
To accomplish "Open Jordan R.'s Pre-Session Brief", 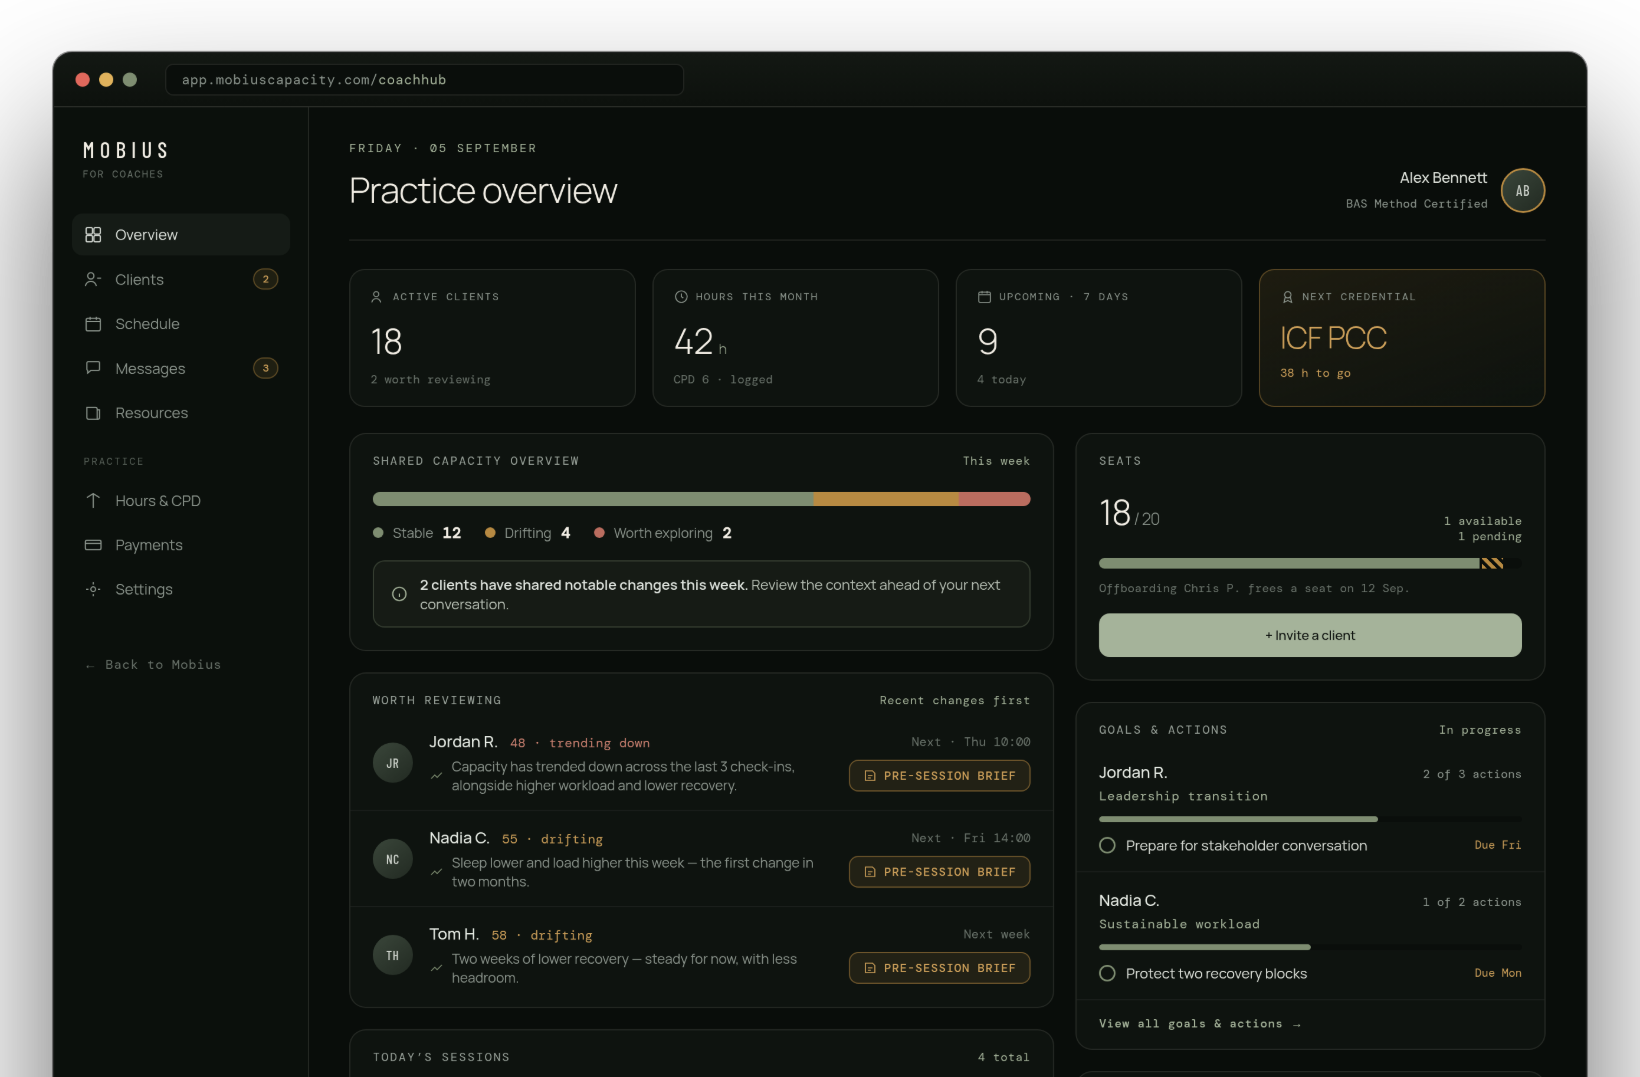I will 939,776.
